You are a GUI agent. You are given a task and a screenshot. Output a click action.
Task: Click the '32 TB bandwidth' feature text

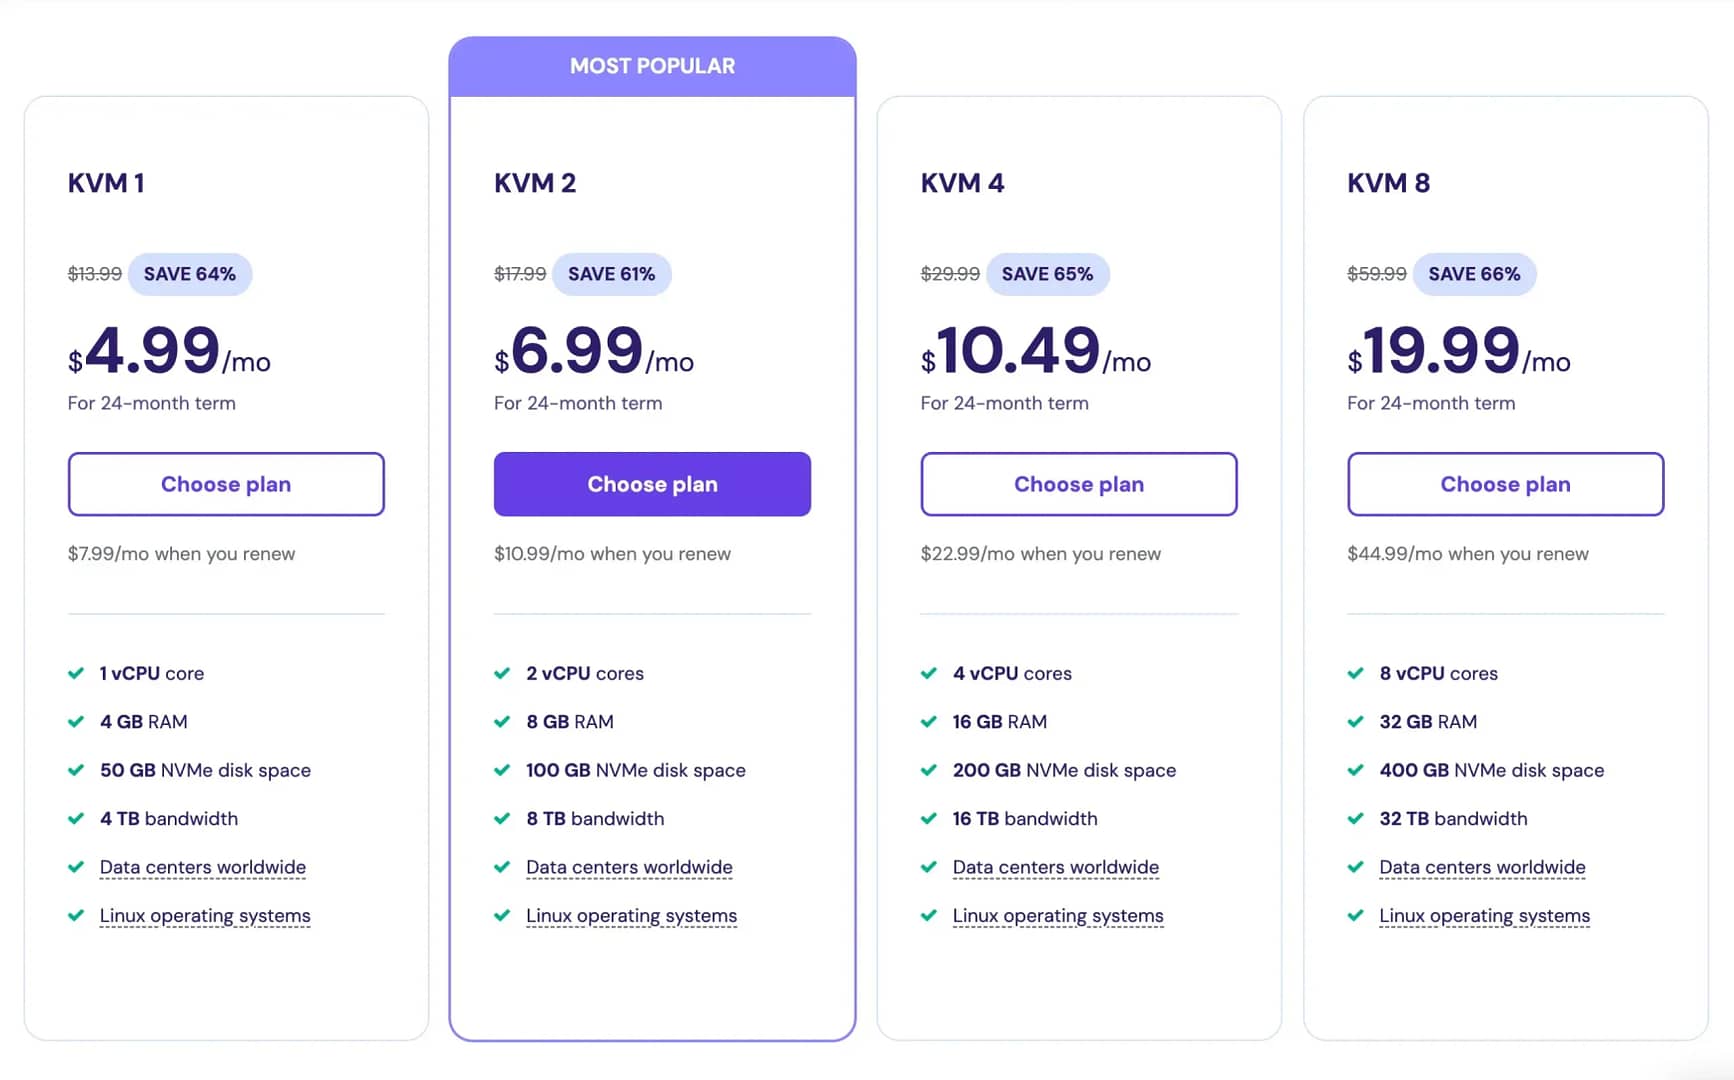pos(1453,818)
